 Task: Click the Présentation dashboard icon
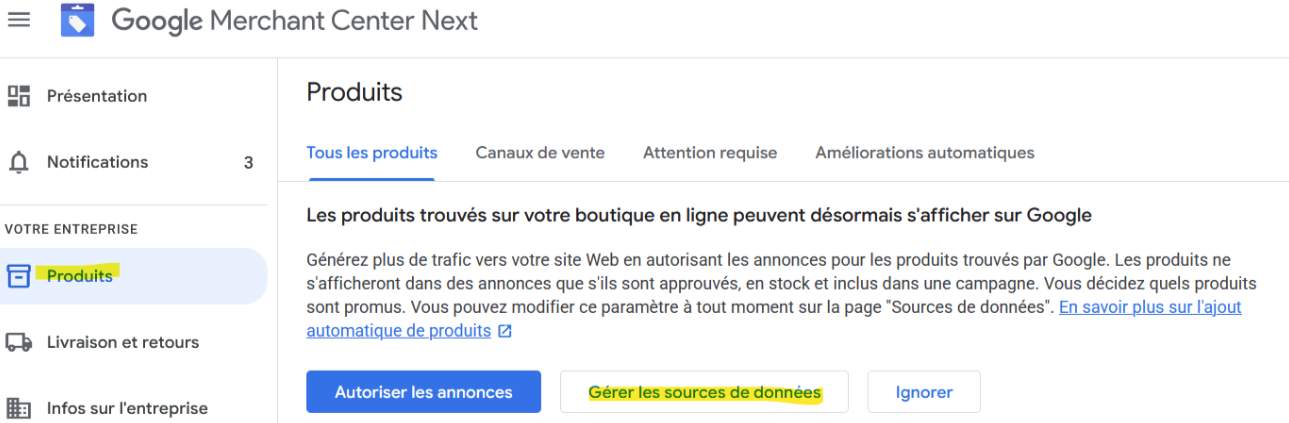coord(18,96)
